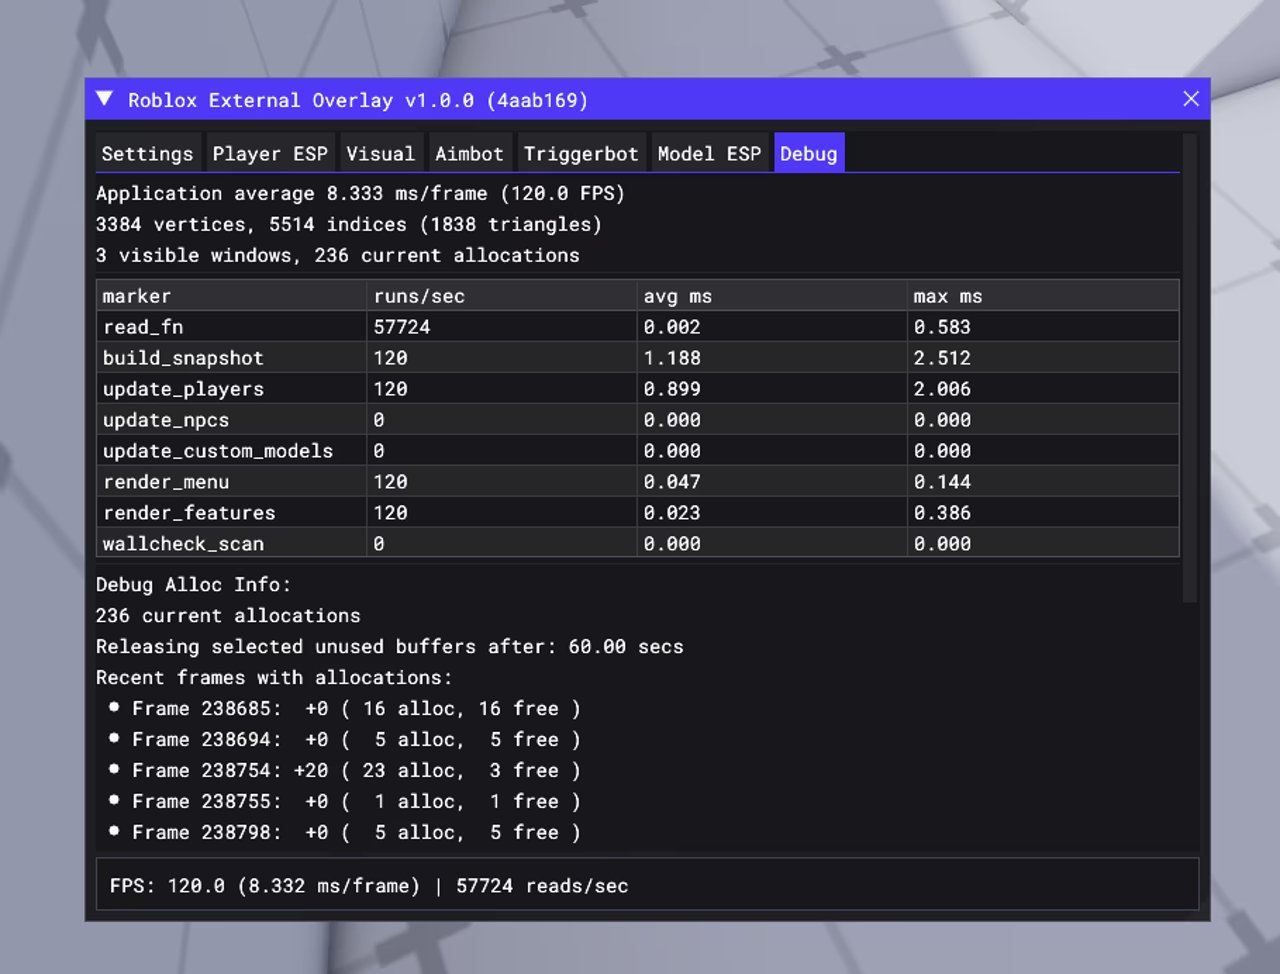Select the Triggerbot tab
1280x974 pixels.
pos(581,153)
